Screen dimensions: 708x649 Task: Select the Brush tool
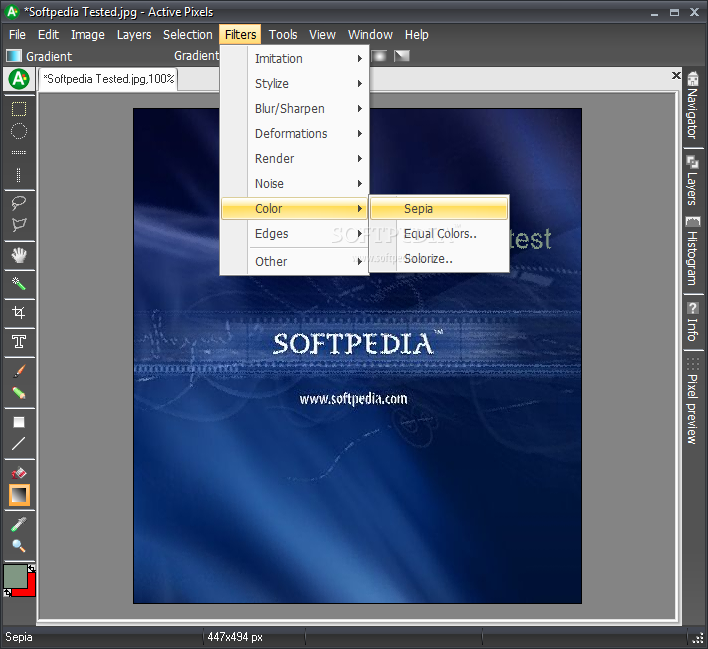pos(19,371)
